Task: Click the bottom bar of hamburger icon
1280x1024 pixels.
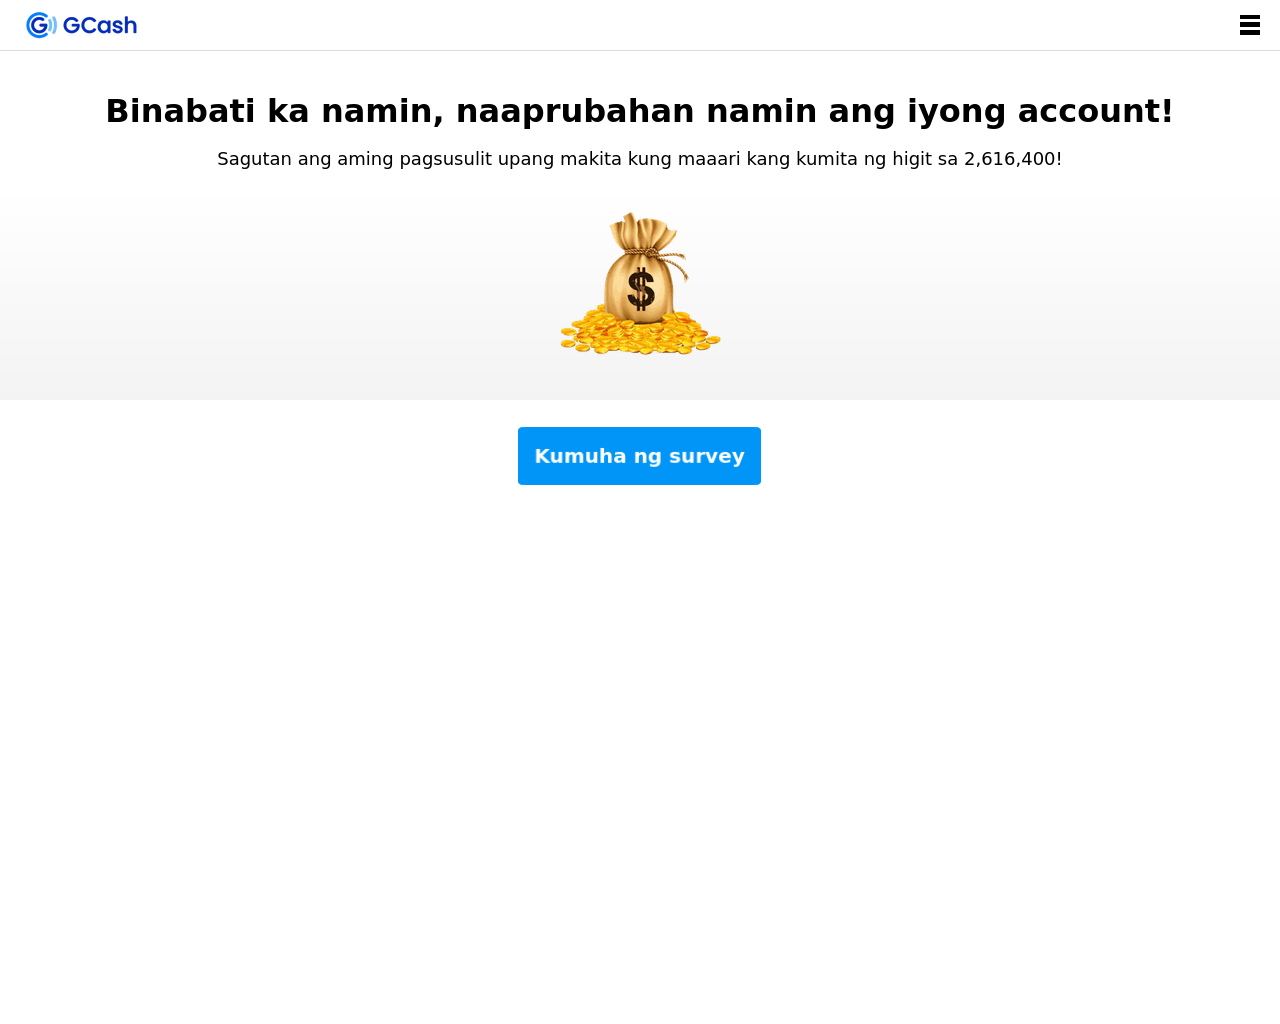Action: click(x=1250, y=32)
